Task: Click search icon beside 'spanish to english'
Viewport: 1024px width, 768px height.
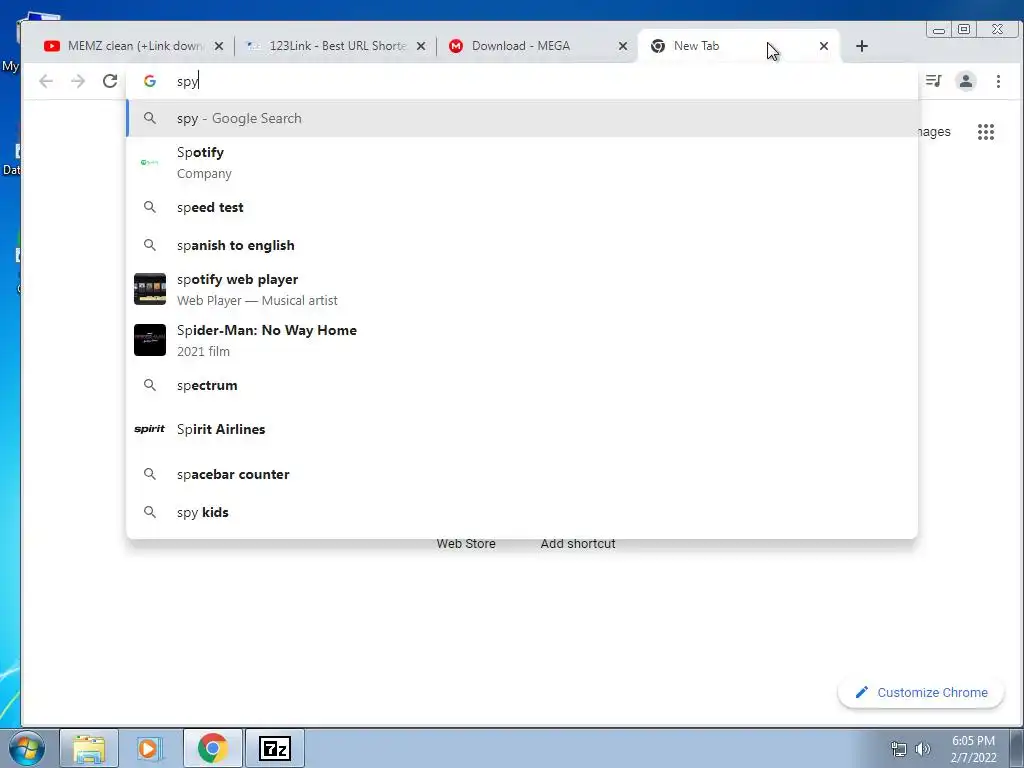Action: click(x=150, y=245)
